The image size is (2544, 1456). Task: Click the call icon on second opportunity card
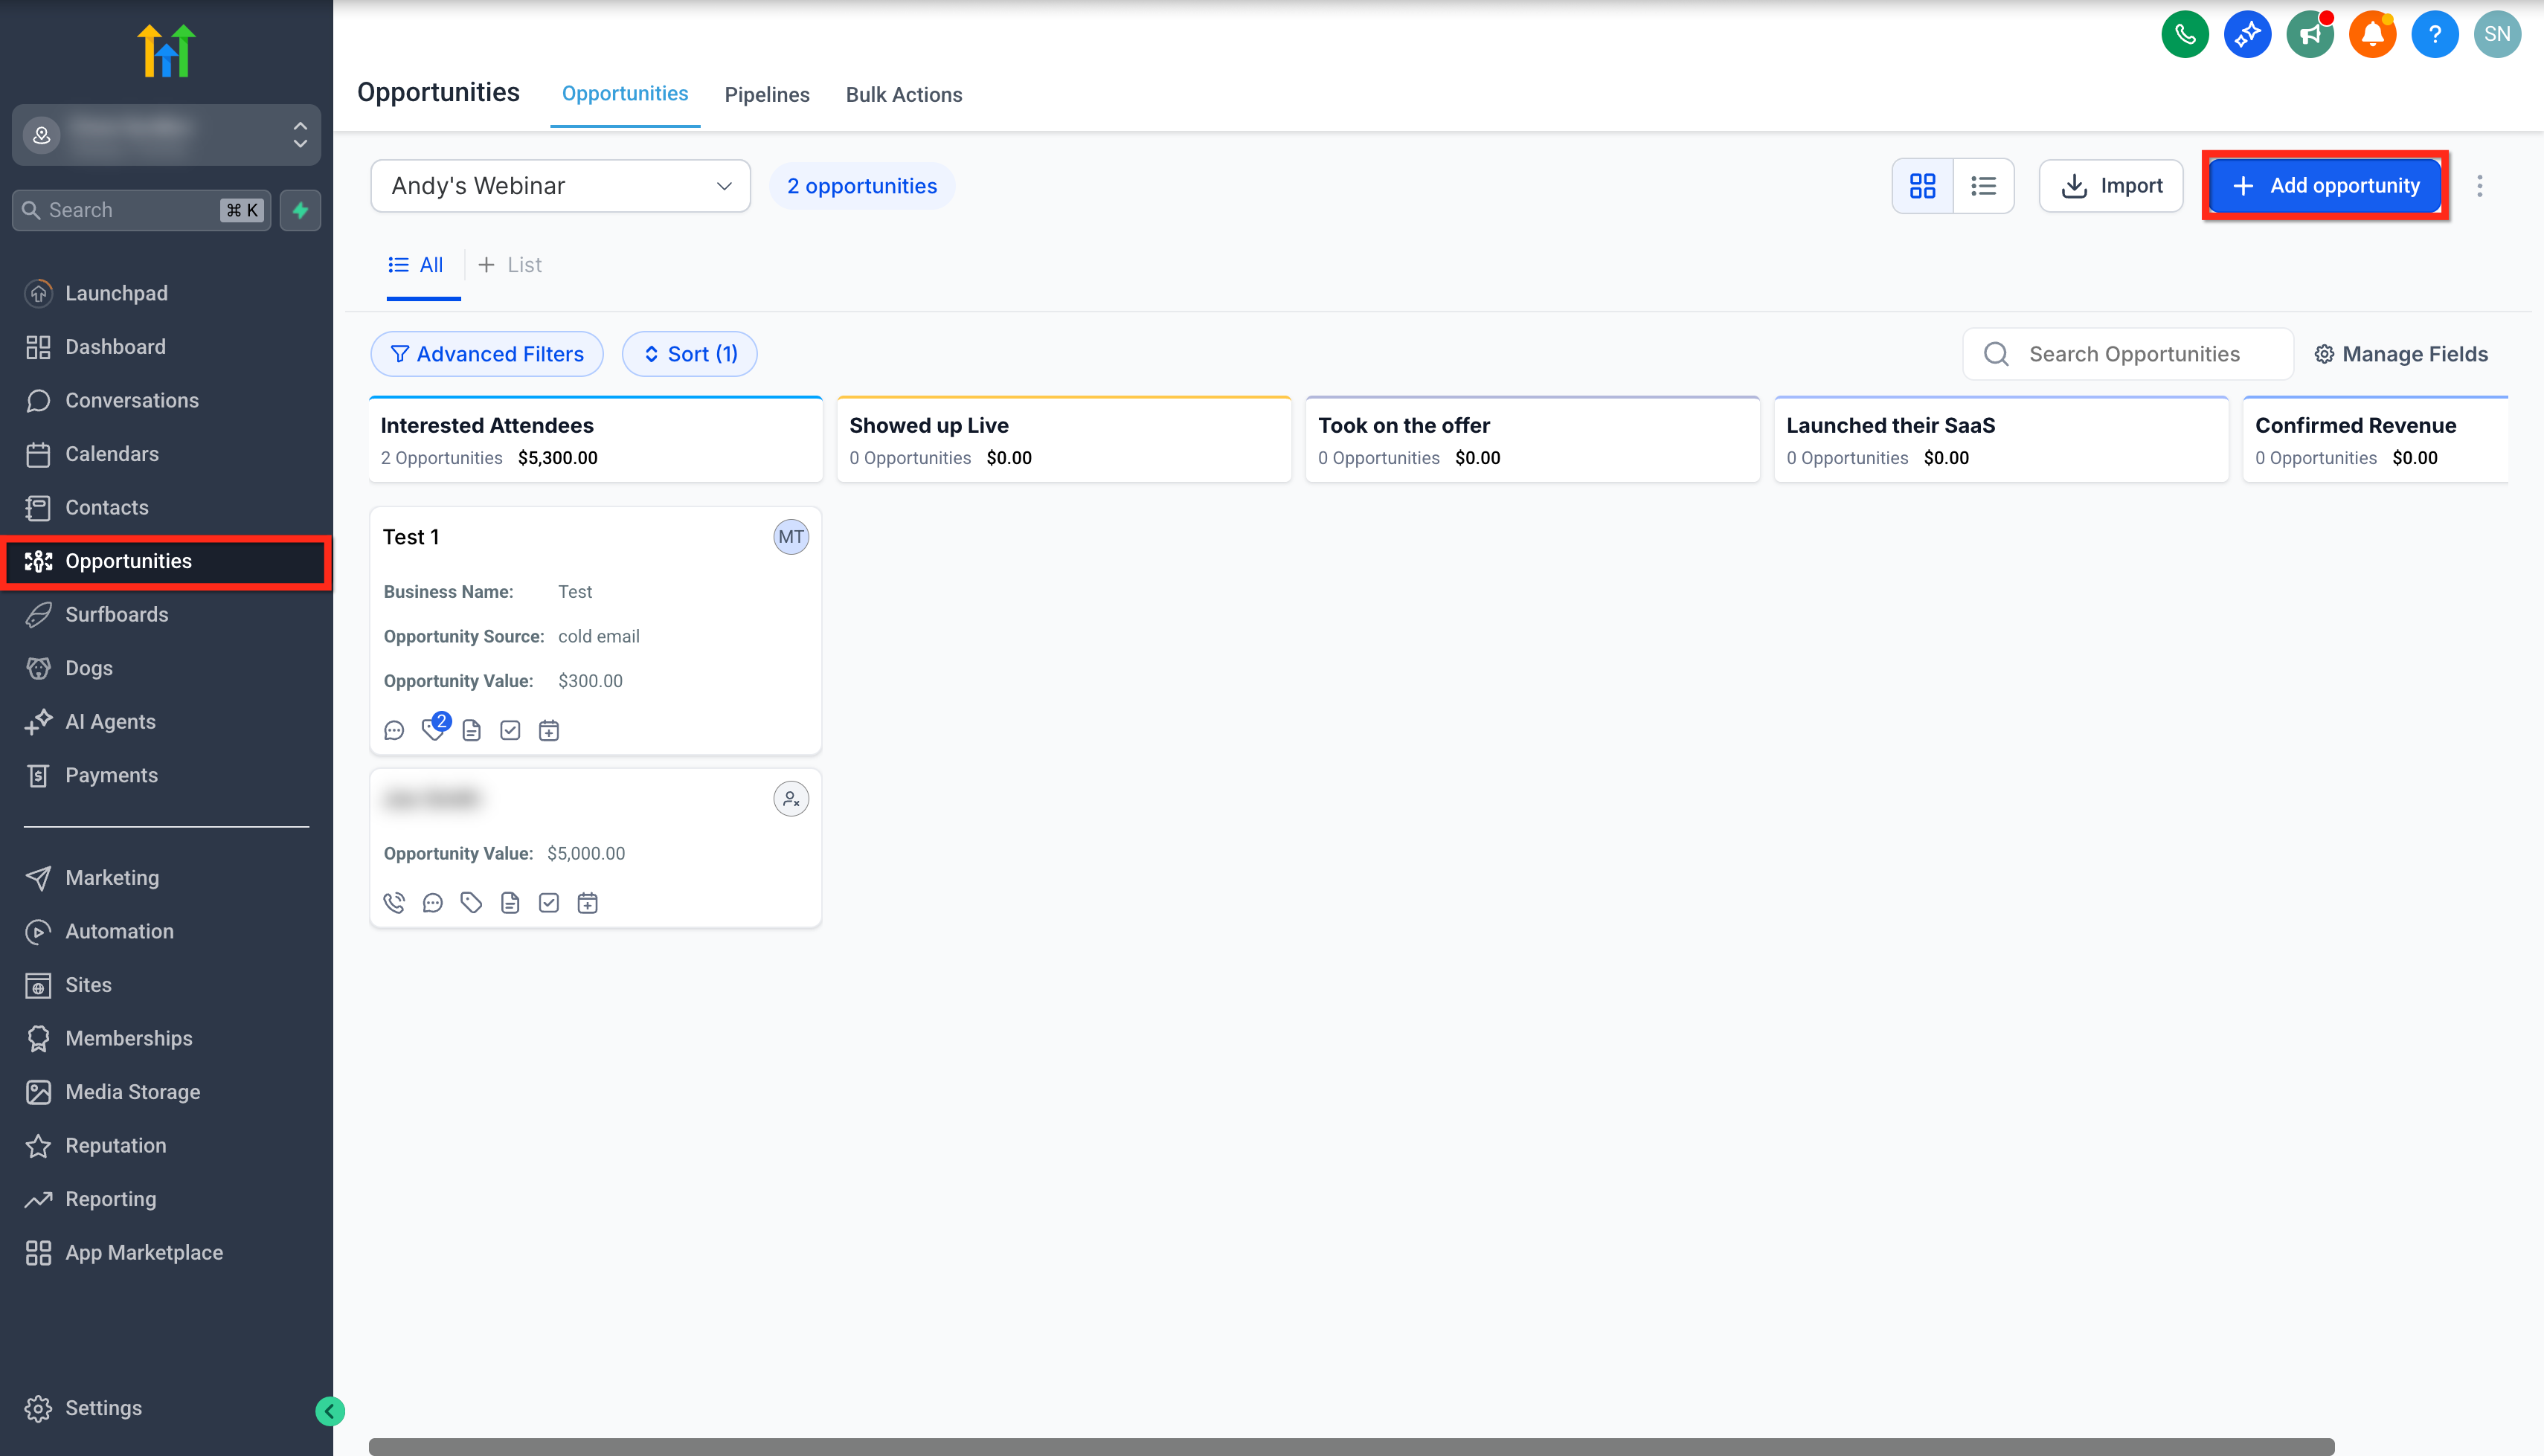tap(394, 903)
